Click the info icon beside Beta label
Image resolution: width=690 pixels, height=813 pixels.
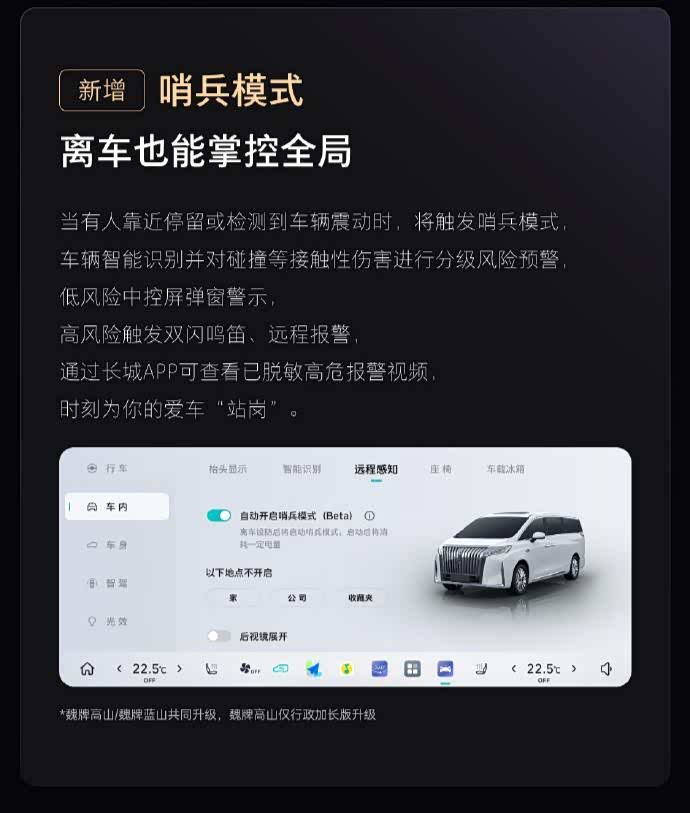click(369, 516)
